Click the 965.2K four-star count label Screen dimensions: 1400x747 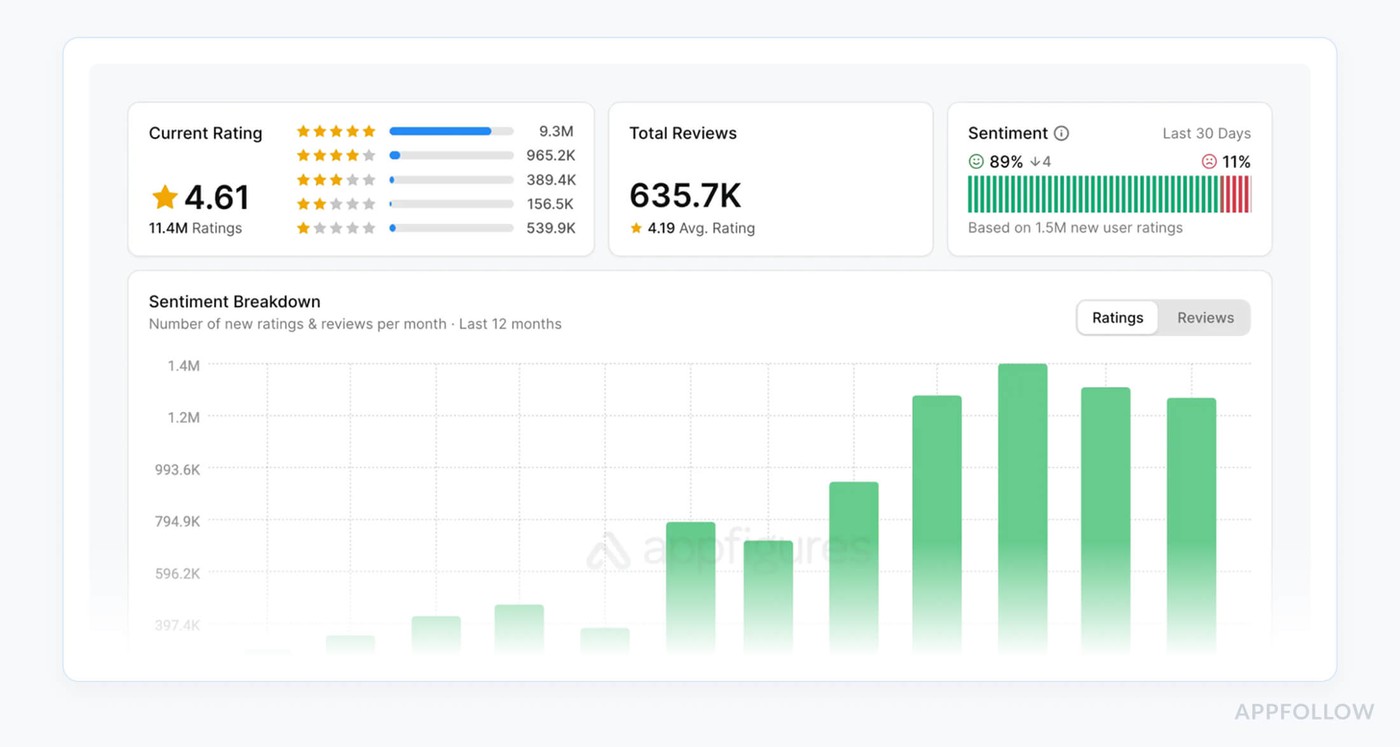pos(551,155)
